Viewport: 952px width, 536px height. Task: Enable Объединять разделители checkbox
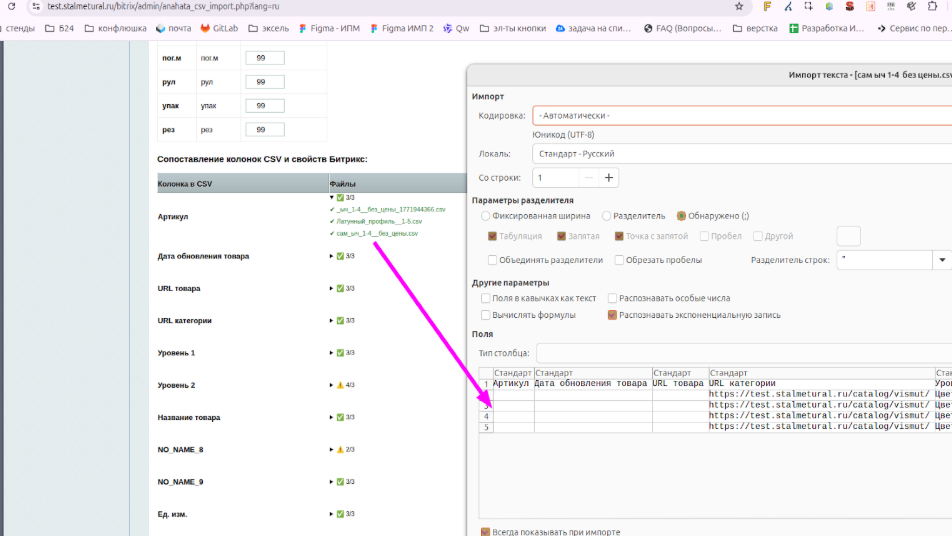pos(492,260)
